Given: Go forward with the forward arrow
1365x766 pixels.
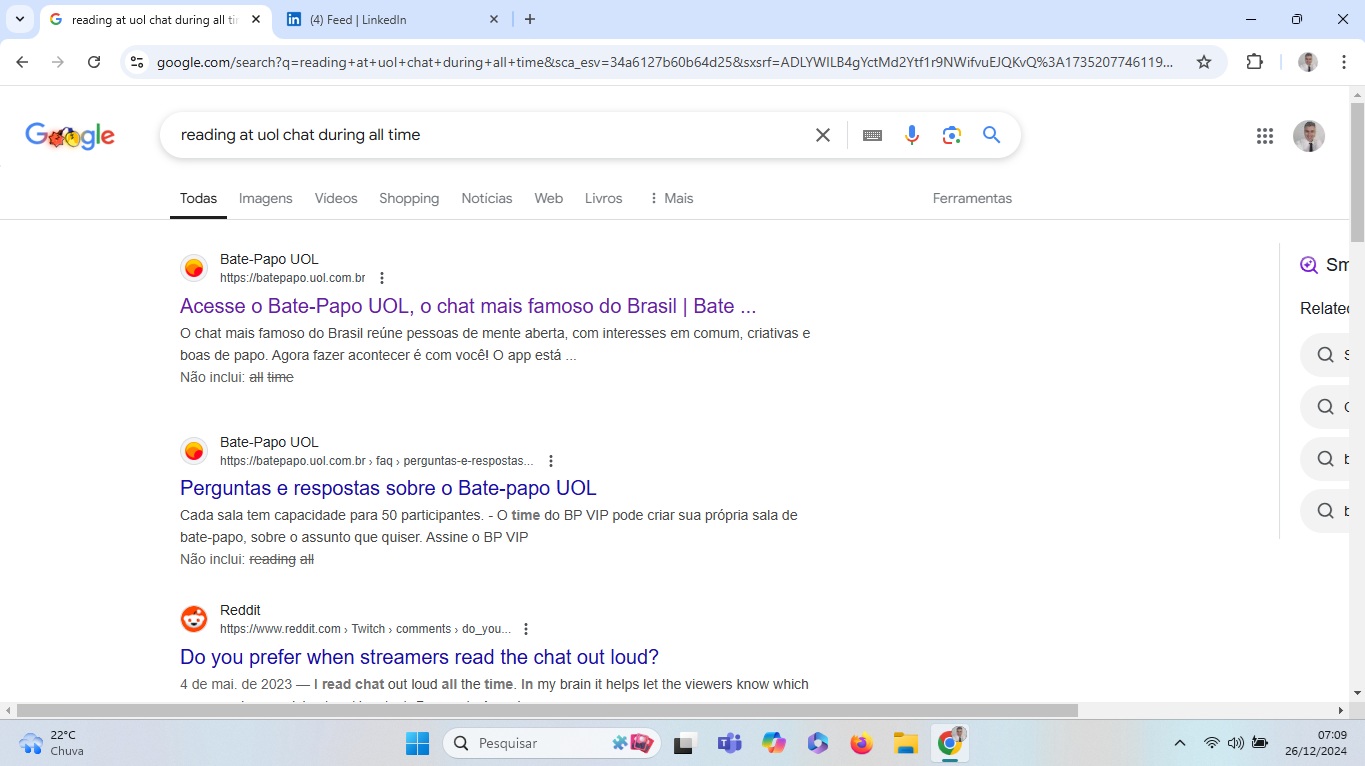Looking at the screenshot, I should point(58,62).
